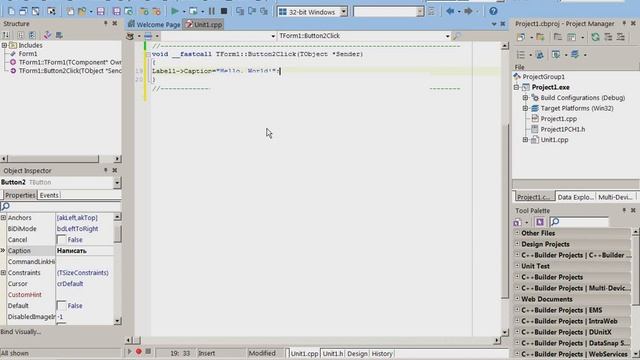Image resolution: width=640 pixels, height=360 pixels.
Task: Expand Target Platforms (Win32) node
Action: point(525,109)
